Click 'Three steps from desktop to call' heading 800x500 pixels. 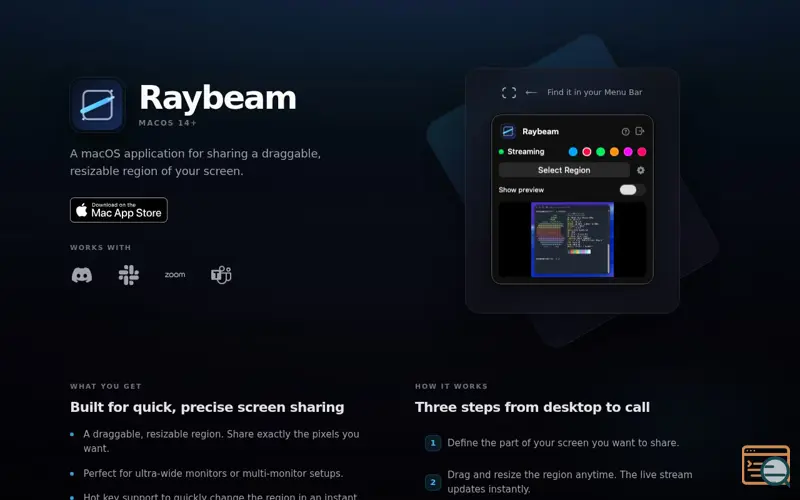point(532,407)
